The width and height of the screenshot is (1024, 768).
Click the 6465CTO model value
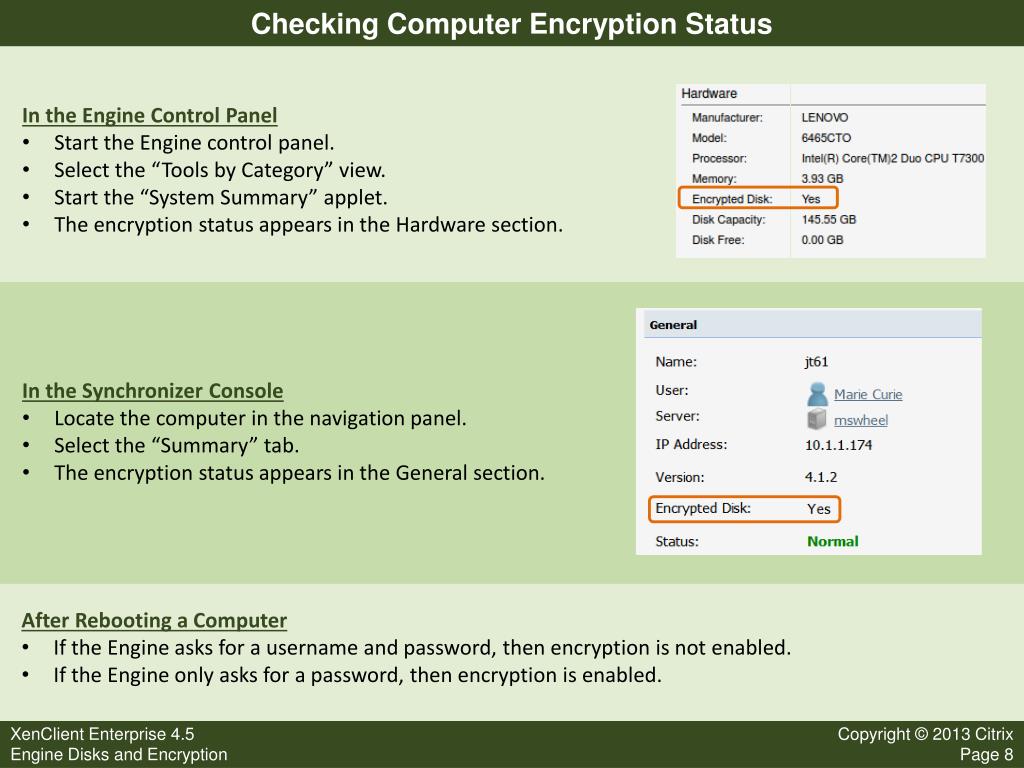[826, 138]
